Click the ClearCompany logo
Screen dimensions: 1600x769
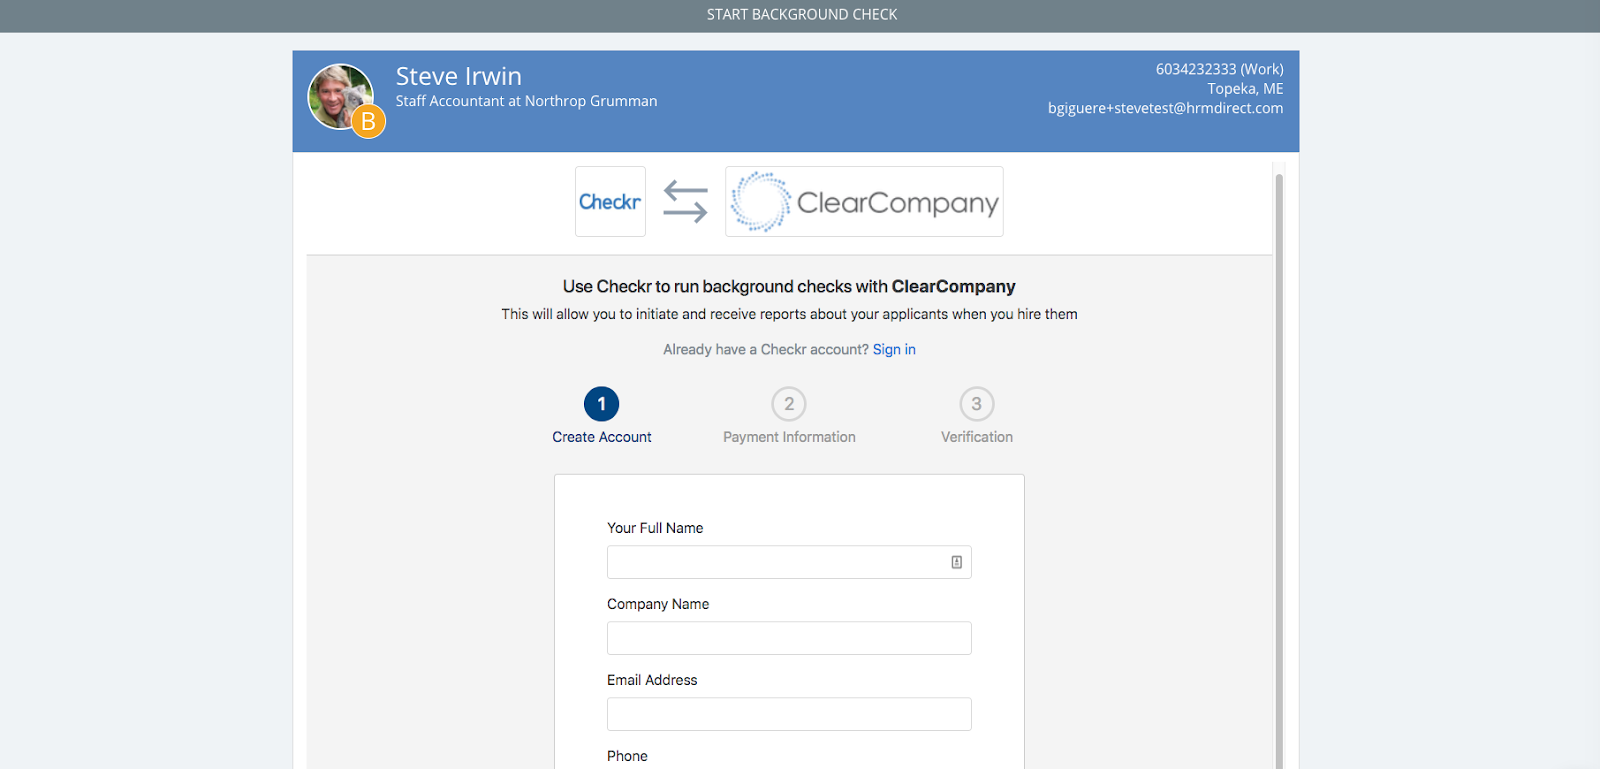point(864,202)
